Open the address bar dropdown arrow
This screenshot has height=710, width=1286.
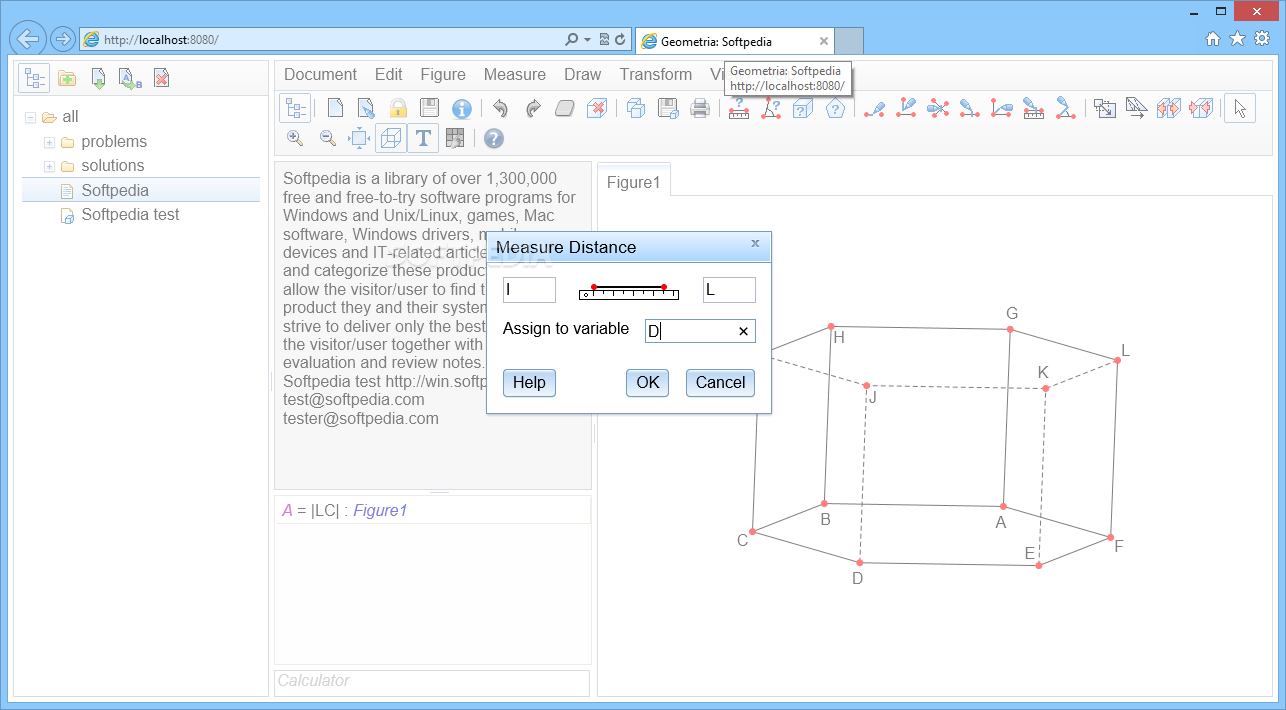(x=587, y=40)
